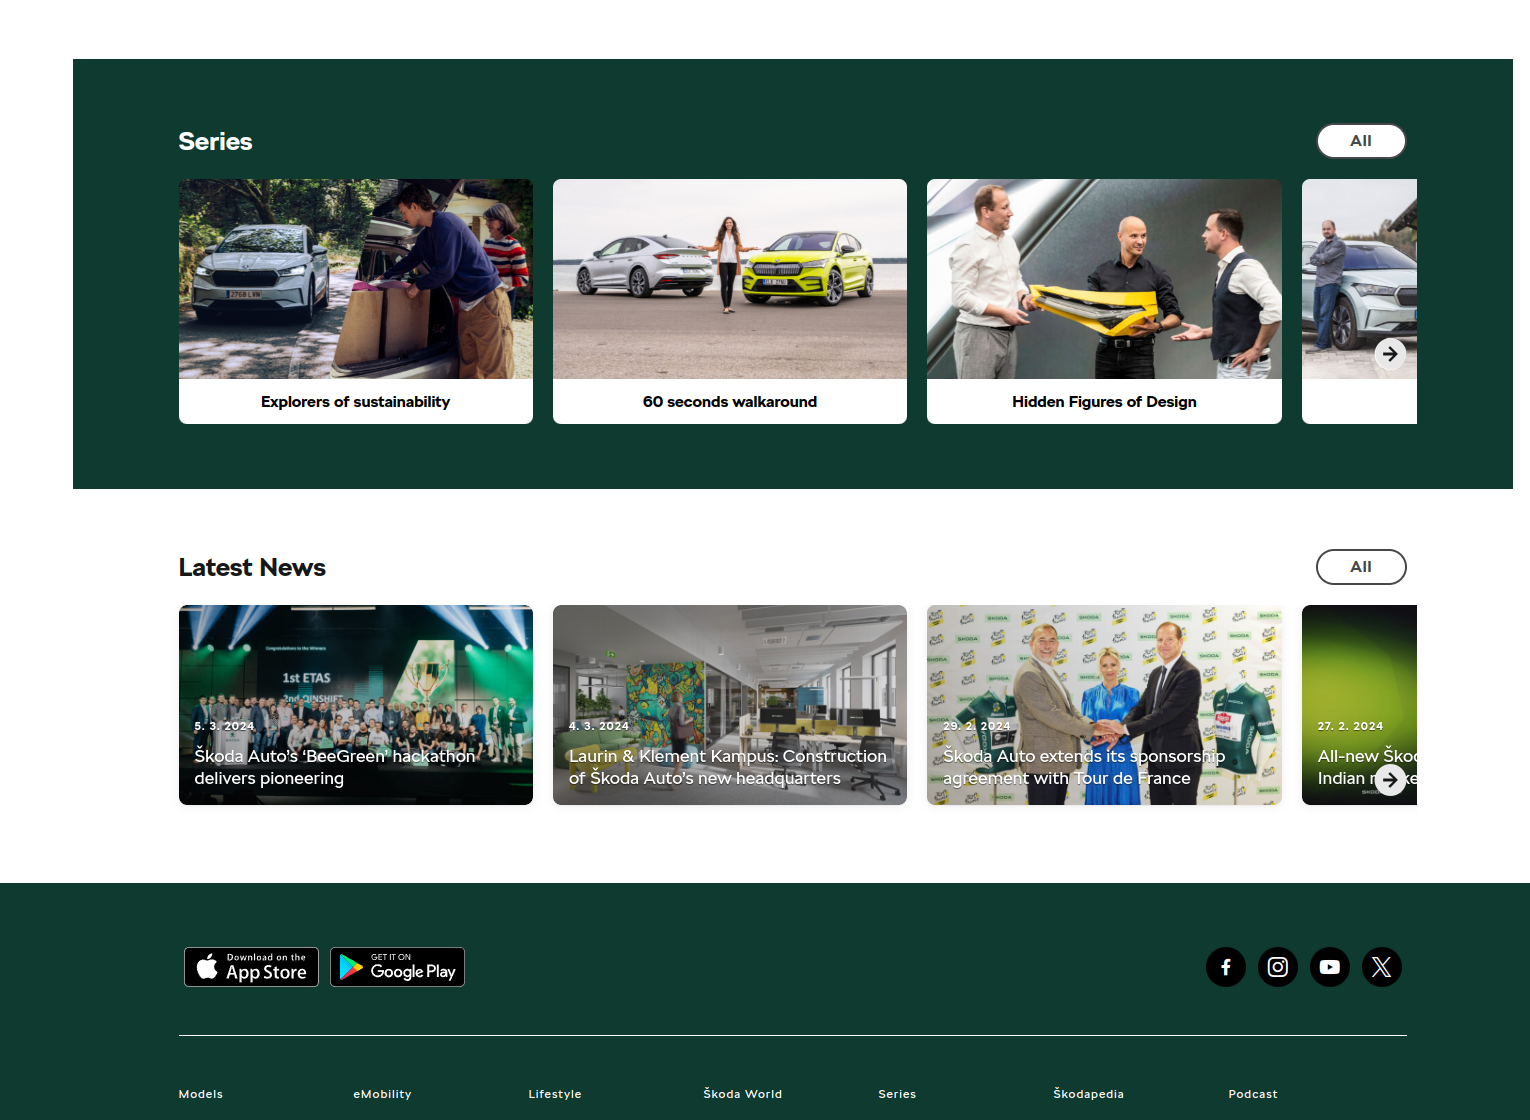The height and width of the screenshot is (1120, 1530).
Task: Open Škoda Instagram profile icon
Action: click(1278, 967)
